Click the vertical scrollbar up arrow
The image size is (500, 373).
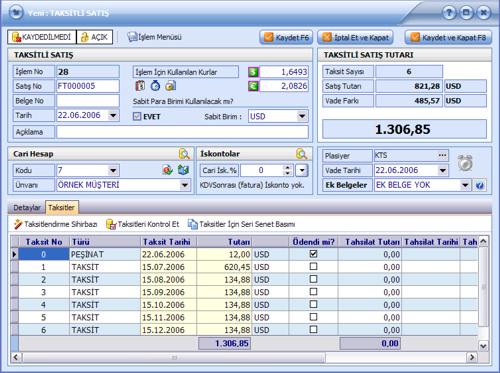coord(483,241)
